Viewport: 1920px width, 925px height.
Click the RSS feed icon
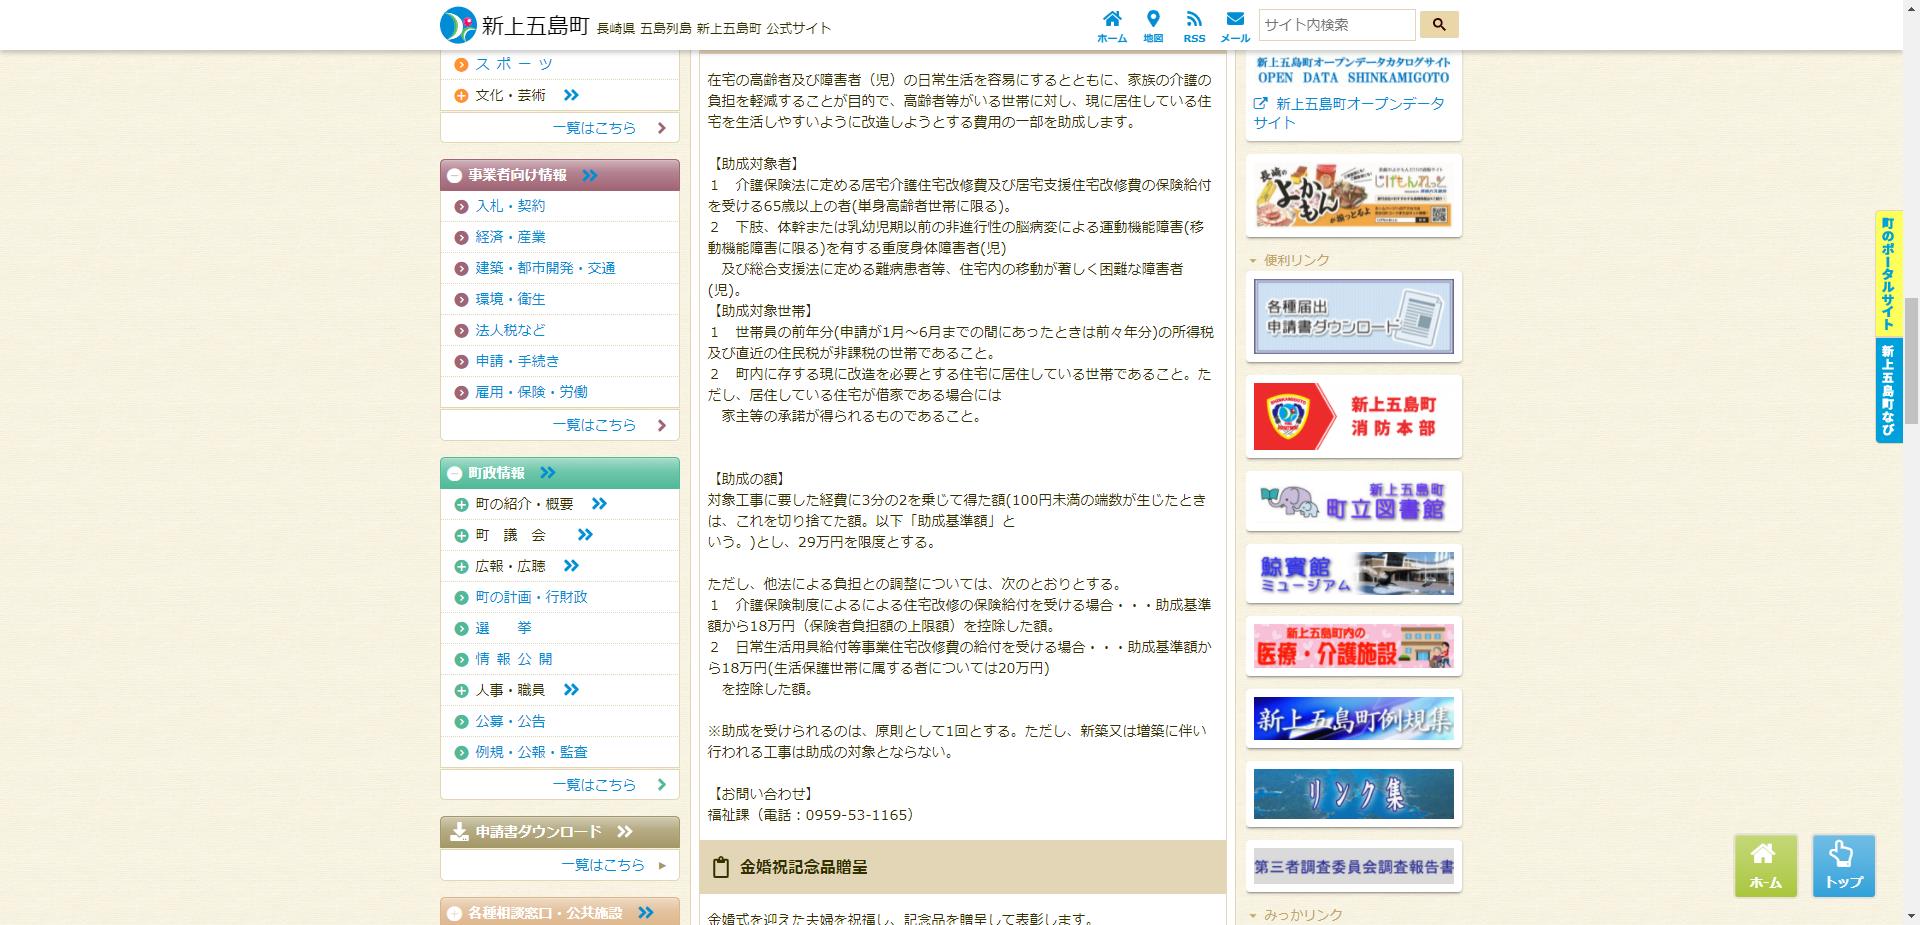click(x=1194, y=22)
